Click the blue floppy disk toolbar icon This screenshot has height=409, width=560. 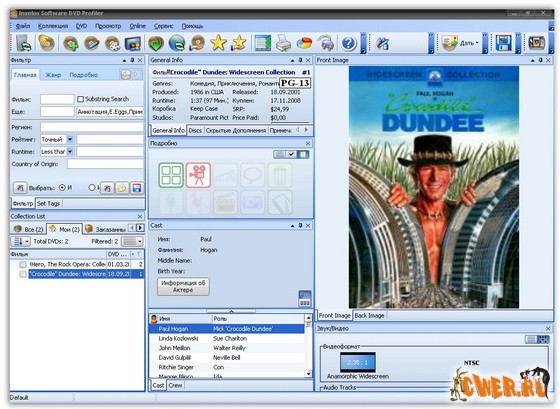(x=504, y=43)
